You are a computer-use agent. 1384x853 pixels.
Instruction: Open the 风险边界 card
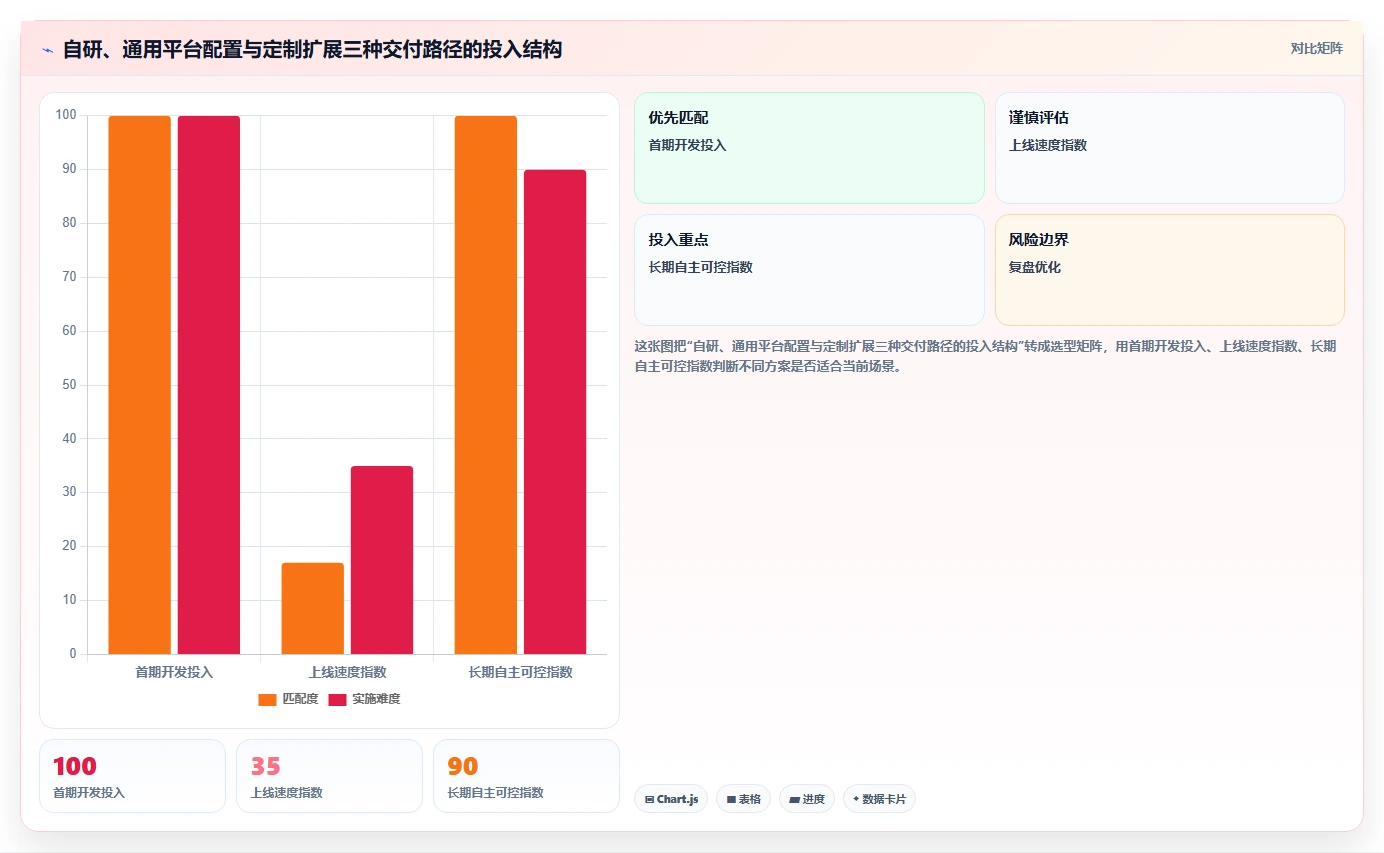click(1169, 270)
